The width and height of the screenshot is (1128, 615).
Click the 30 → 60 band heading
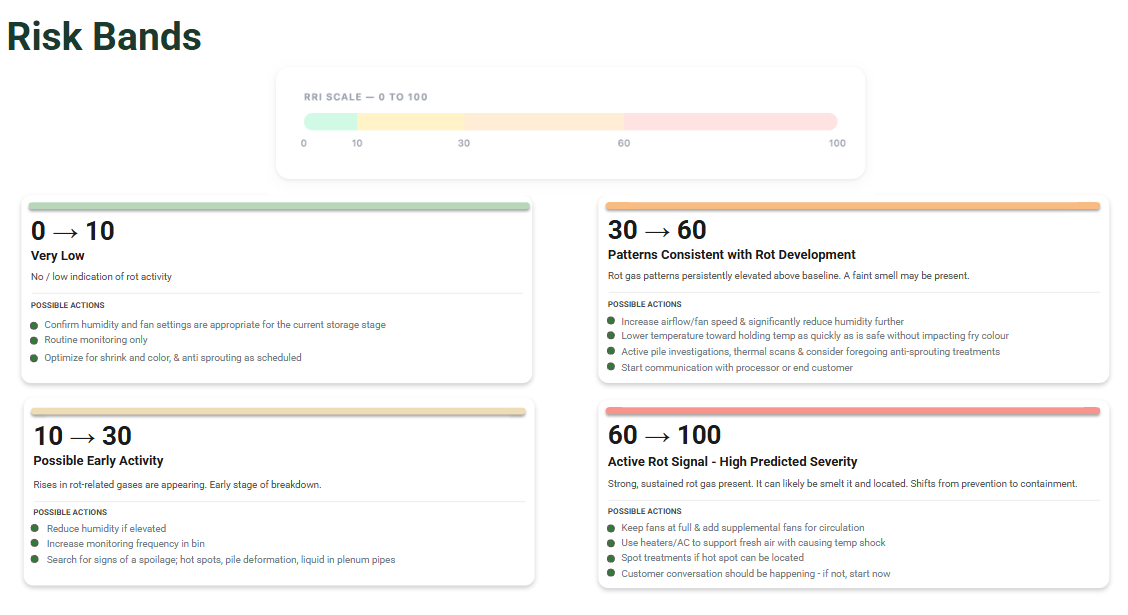[657, 230]
